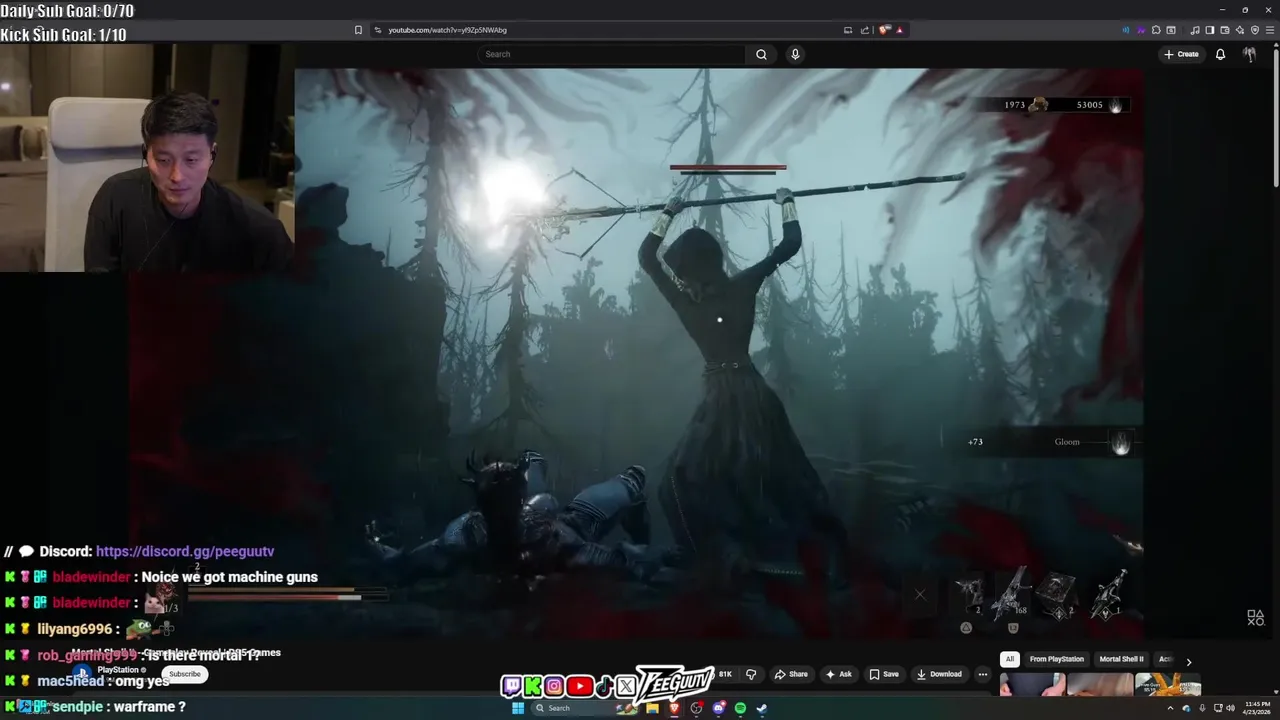Open site settings icon in address bar
Screen dimensions: 1280x720
click(378, 30)
